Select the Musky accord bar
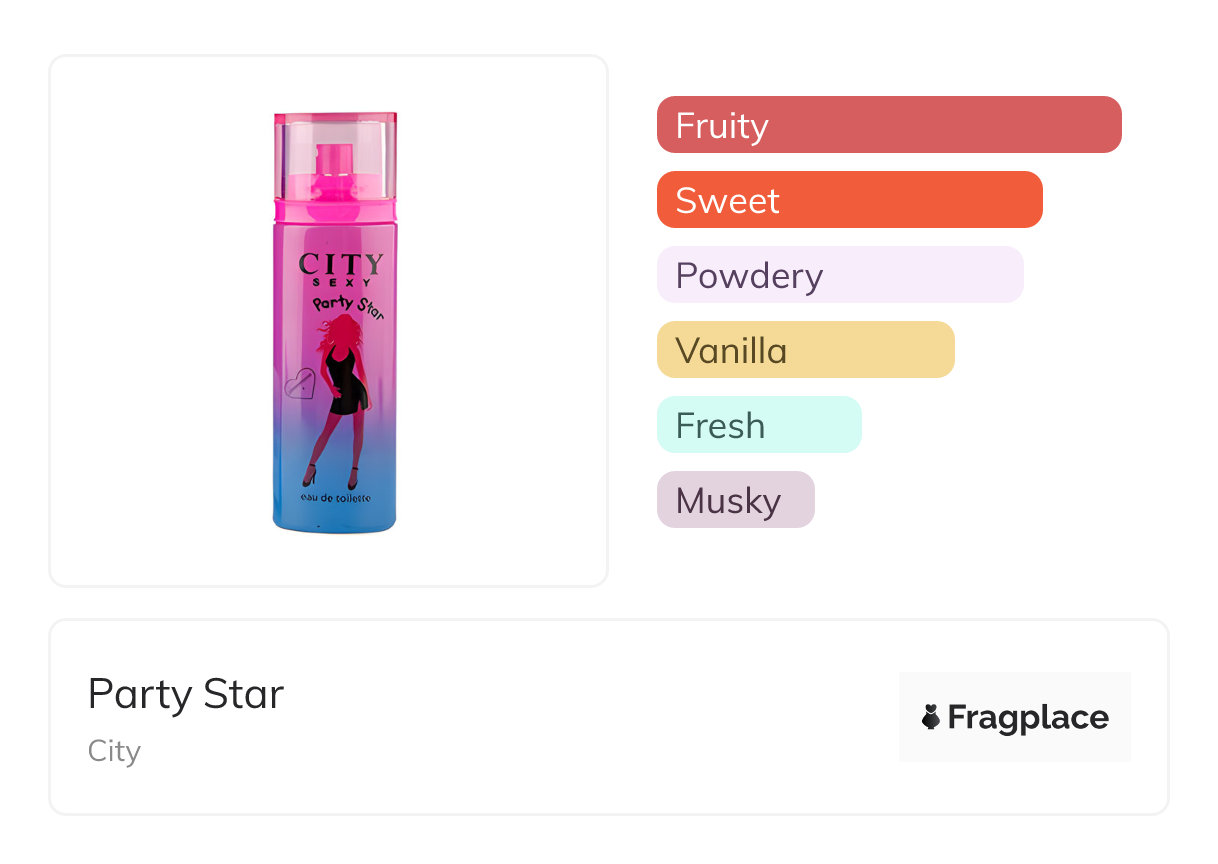 point(735,500)
